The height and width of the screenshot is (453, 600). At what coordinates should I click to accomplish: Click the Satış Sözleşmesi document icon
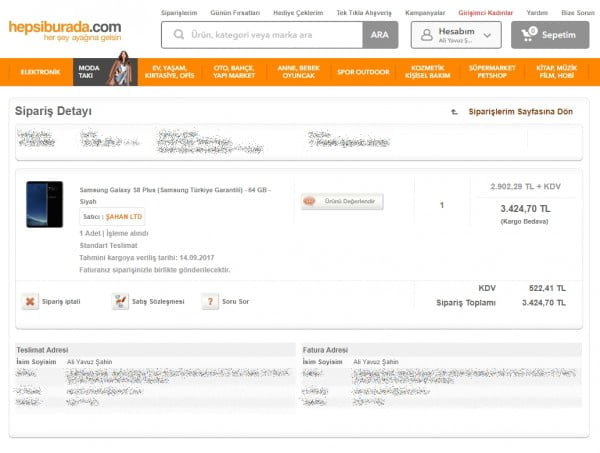120,301
